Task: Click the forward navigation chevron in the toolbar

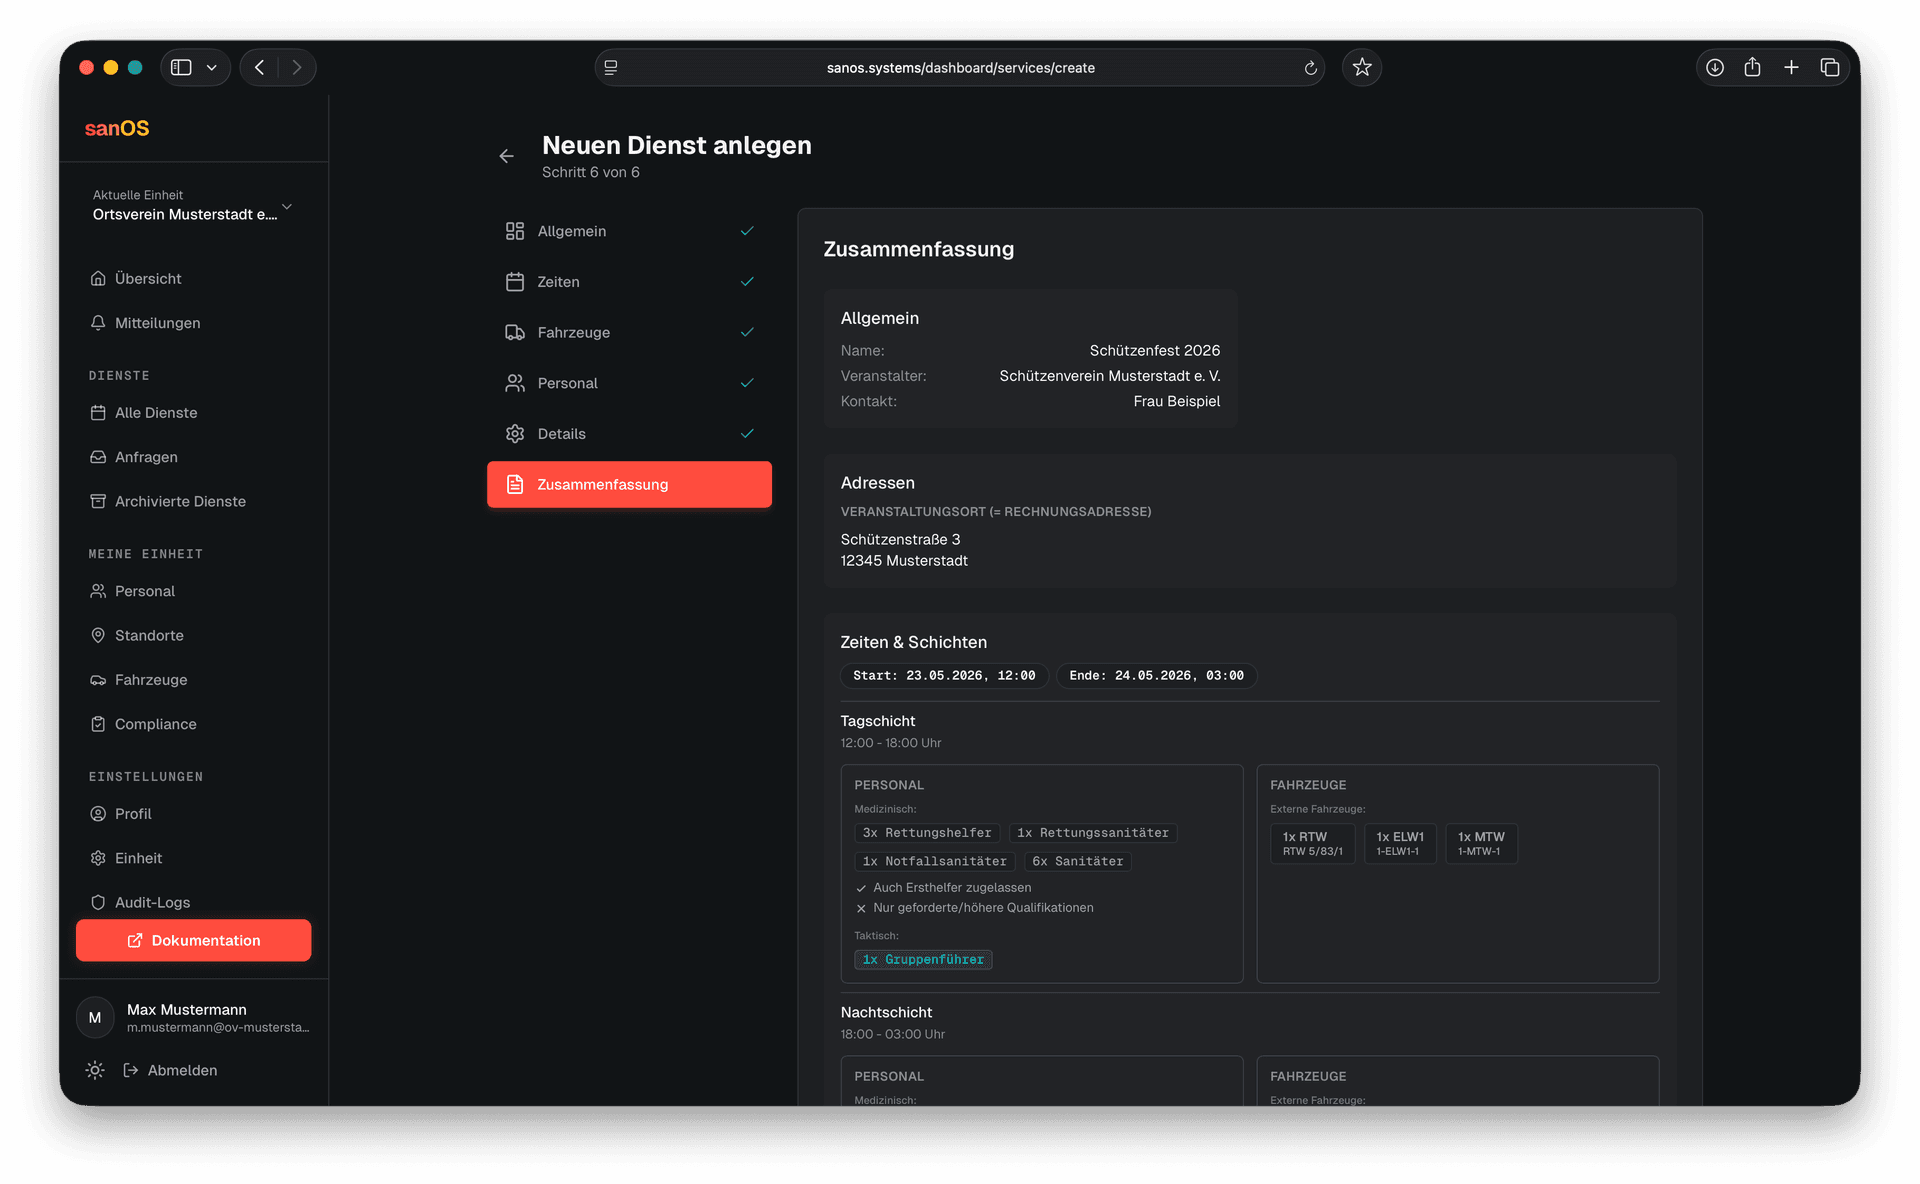Action: tap(296, 67)
